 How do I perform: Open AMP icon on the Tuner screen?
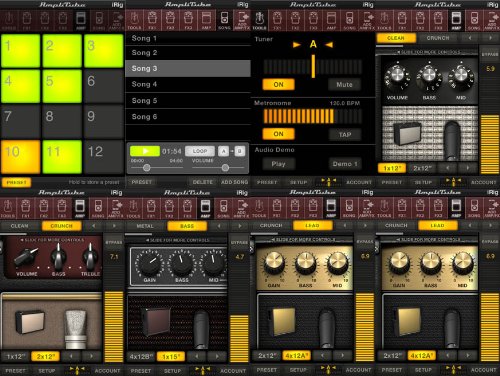(331, 20)
